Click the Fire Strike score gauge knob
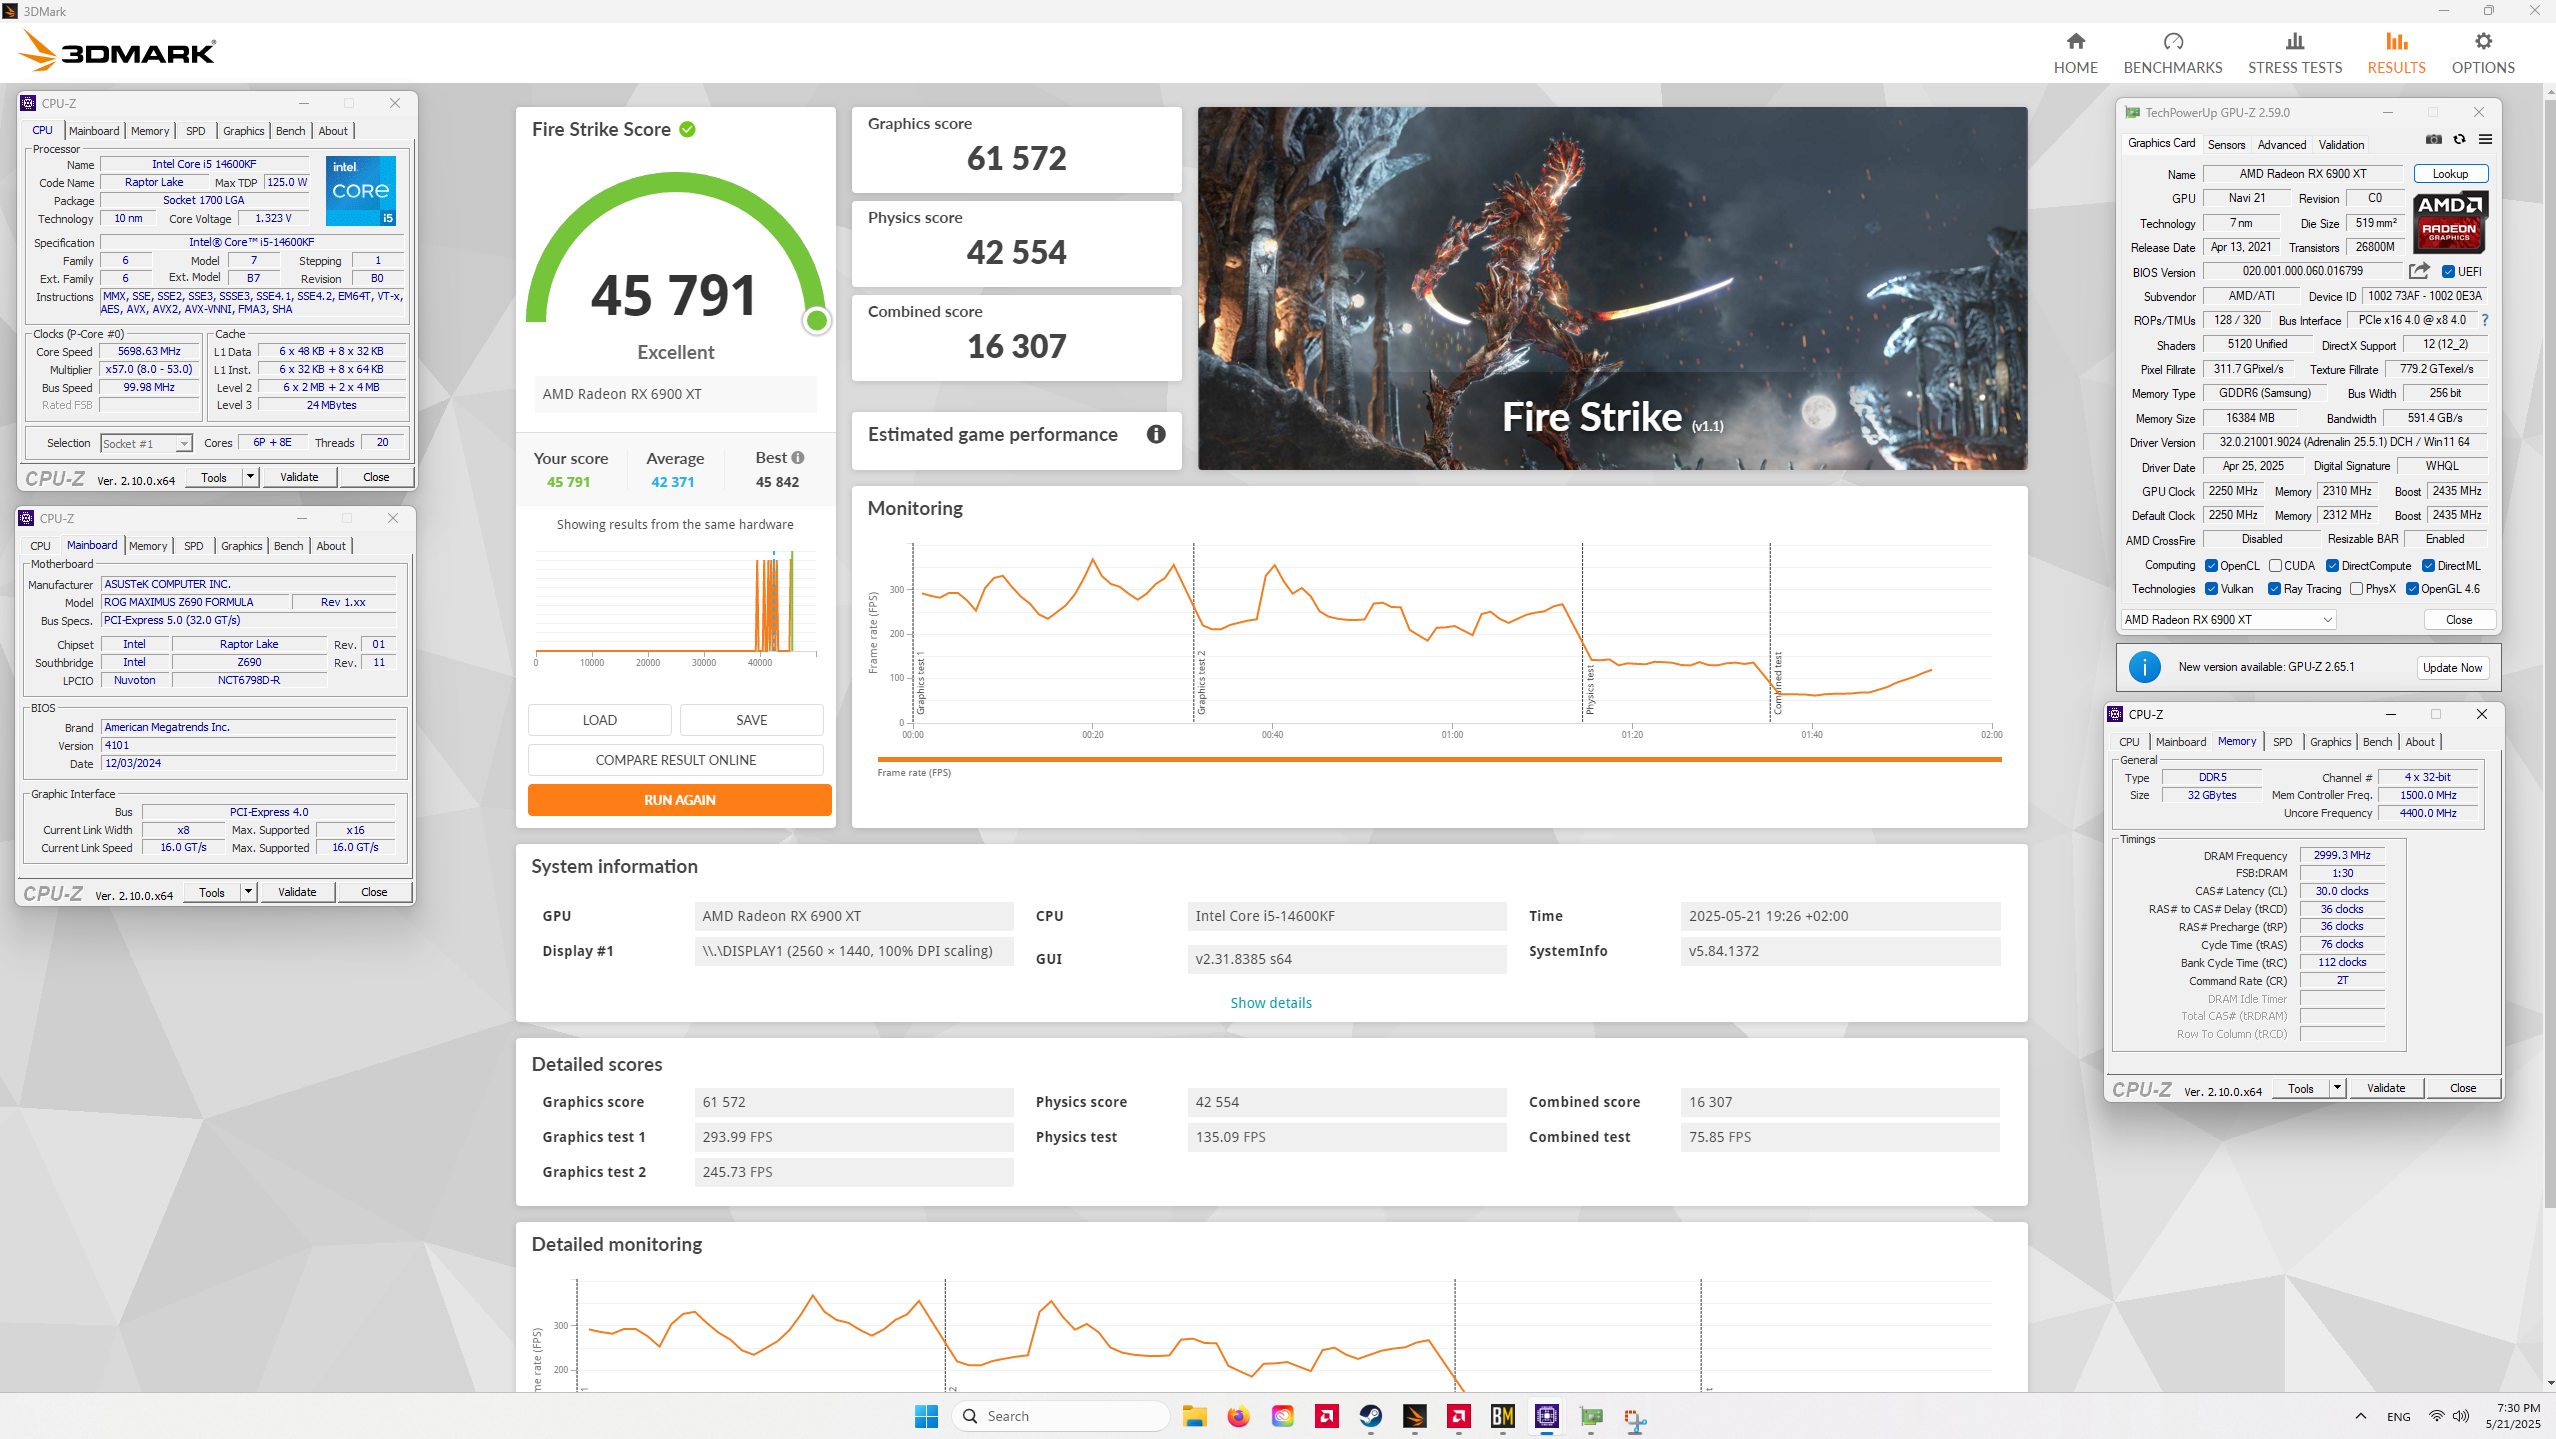 [816, 320]
